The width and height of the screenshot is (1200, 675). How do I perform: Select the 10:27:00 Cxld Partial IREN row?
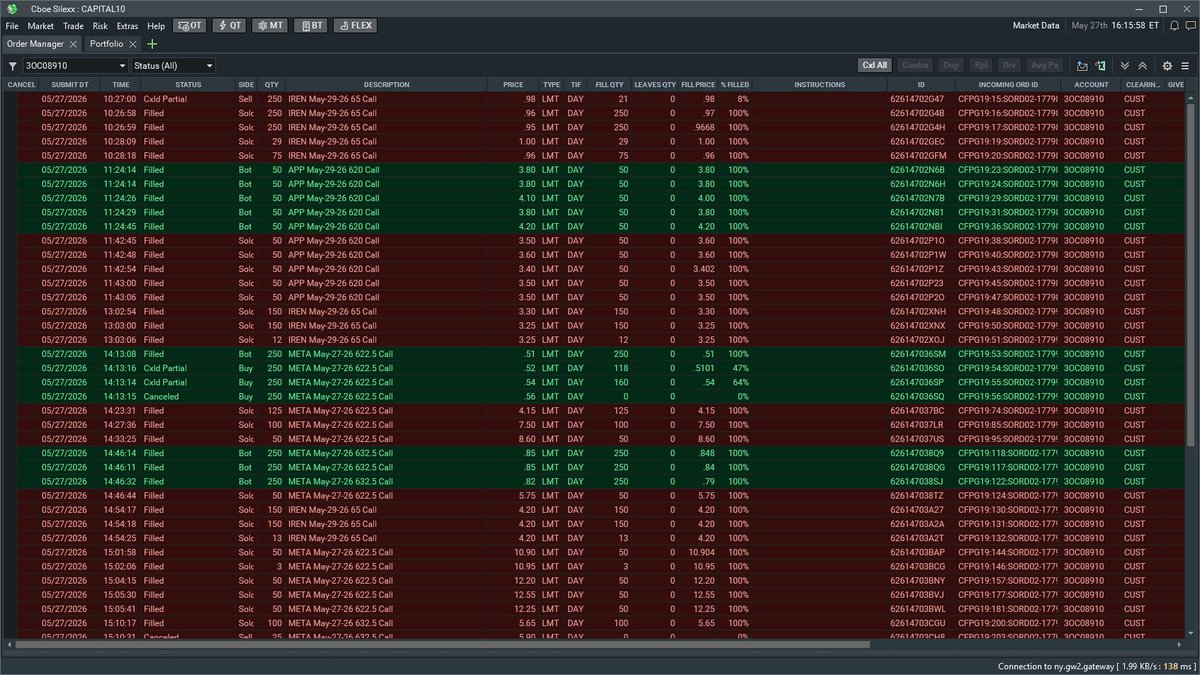tap(594, 99)
